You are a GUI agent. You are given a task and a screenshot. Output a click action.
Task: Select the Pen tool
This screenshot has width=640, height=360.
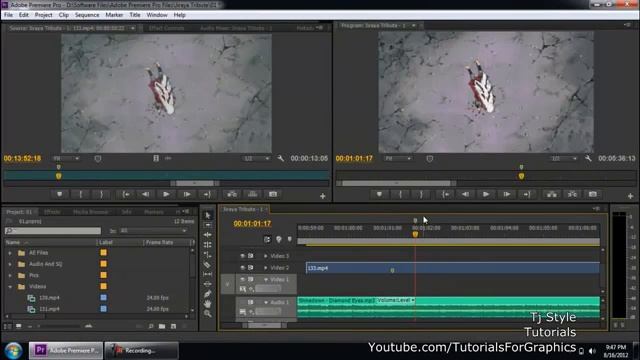[x=208, y=294]
